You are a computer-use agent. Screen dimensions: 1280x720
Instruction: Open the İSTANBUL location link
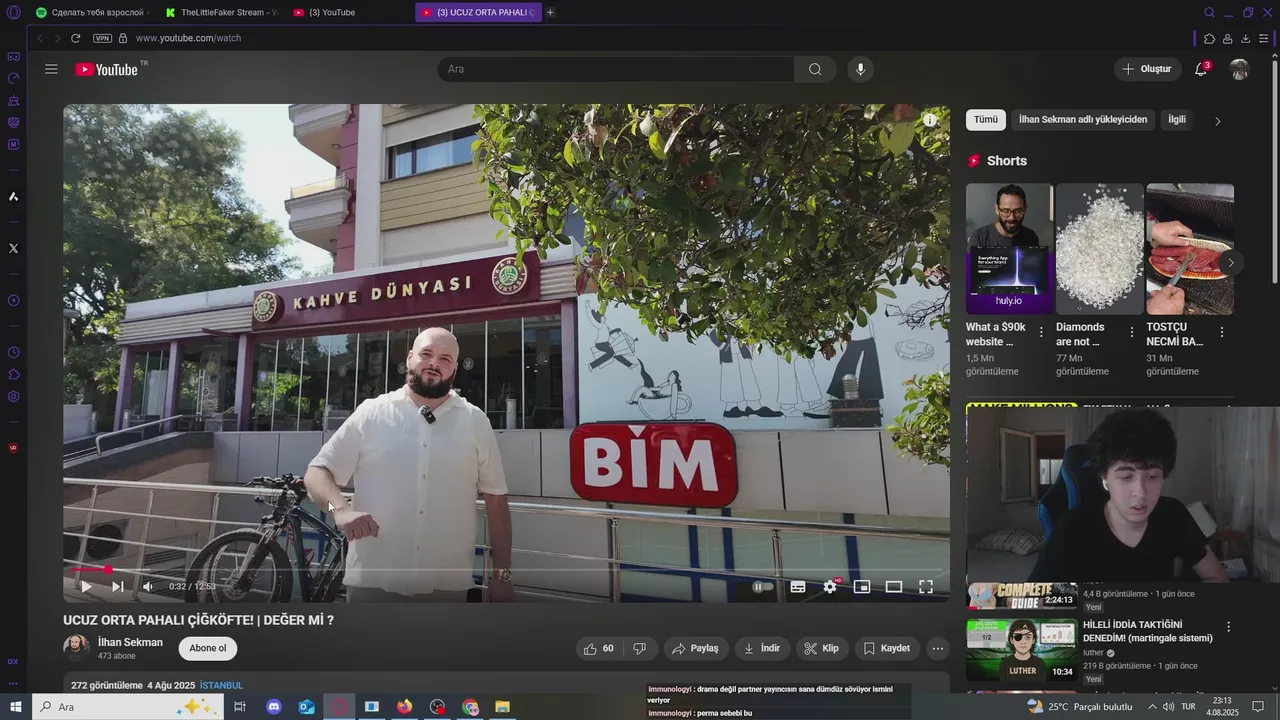click(x=221, y=685)
